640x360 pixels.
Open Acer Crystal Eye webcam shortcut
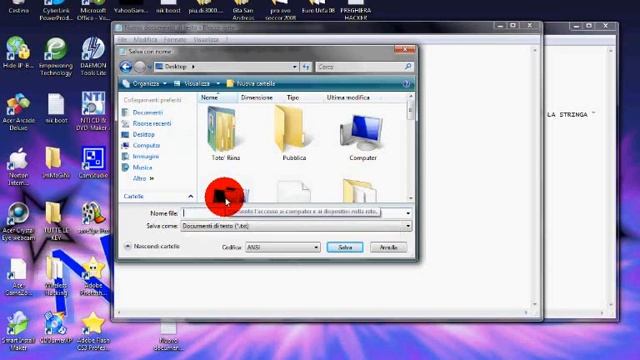[x=18, y=222]
